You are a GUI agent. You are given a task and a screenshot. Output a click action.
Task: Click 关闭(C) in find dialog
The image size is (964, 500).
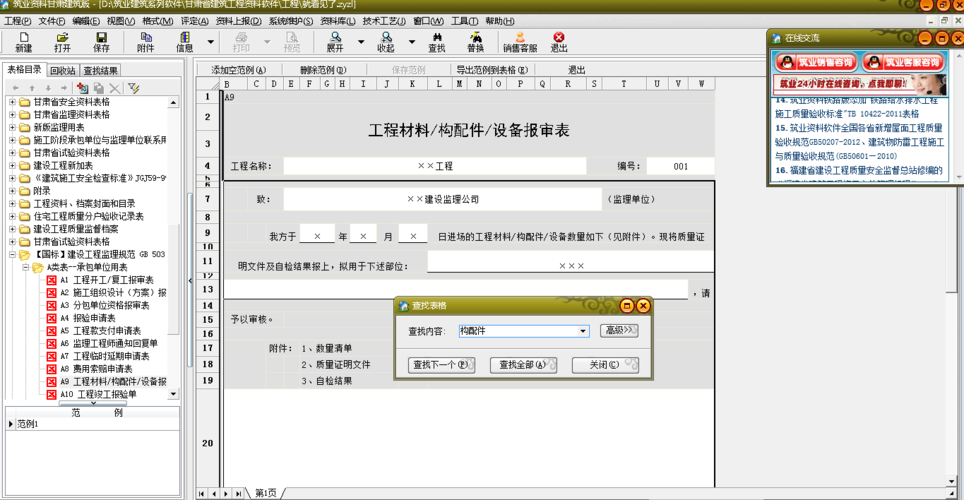(x=605, y=365)
